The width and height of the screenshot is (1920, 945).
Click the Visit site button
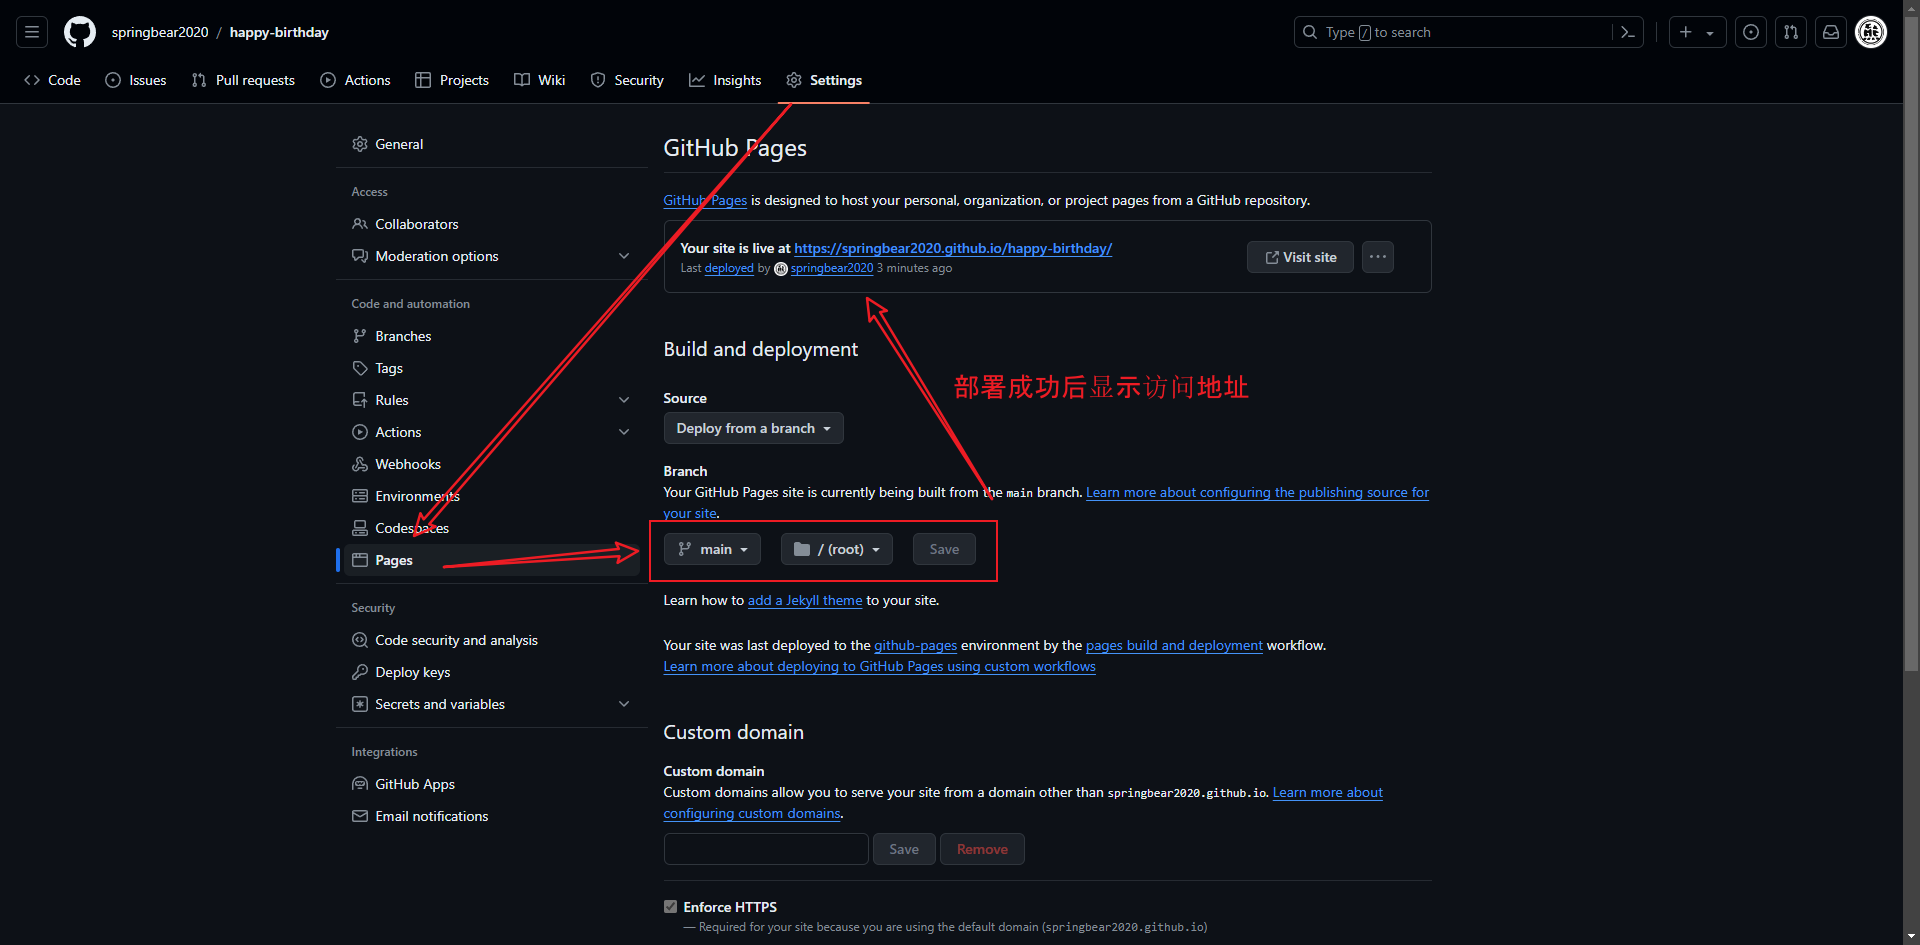coord(1300,257)
